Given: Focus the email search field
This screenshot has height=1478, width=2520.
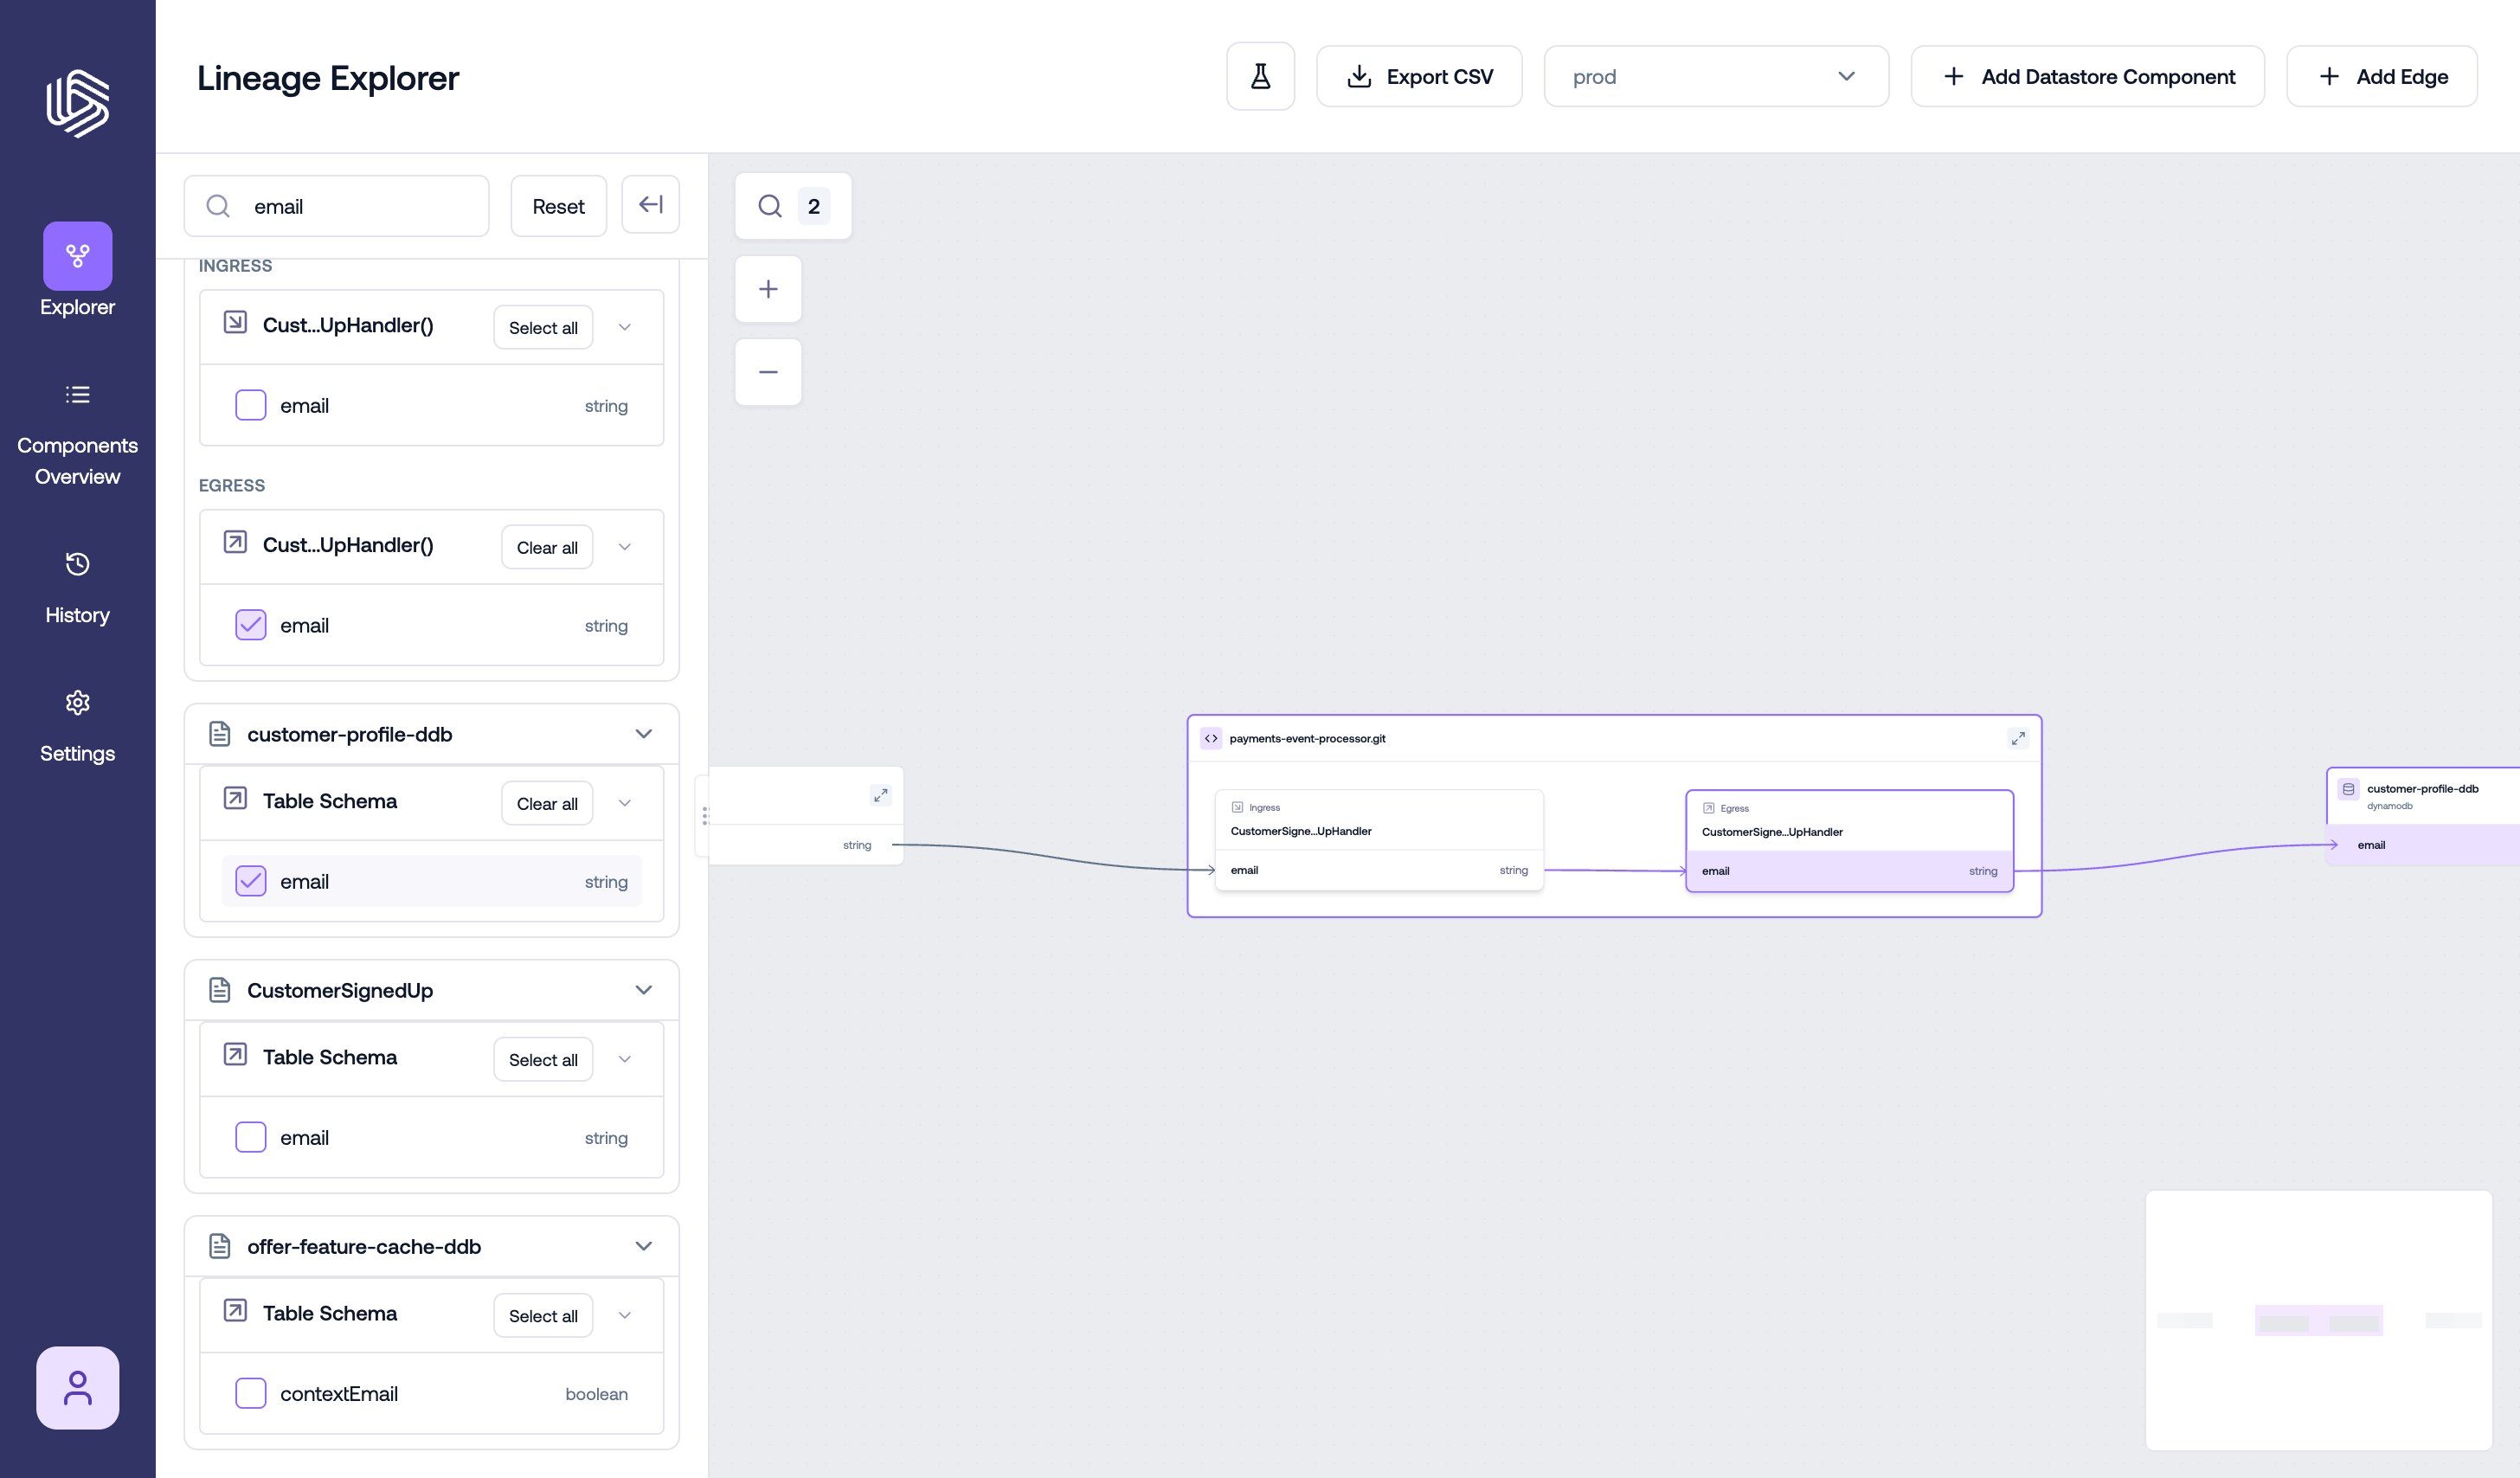Looking at the screenshot, I should (336, 206).
